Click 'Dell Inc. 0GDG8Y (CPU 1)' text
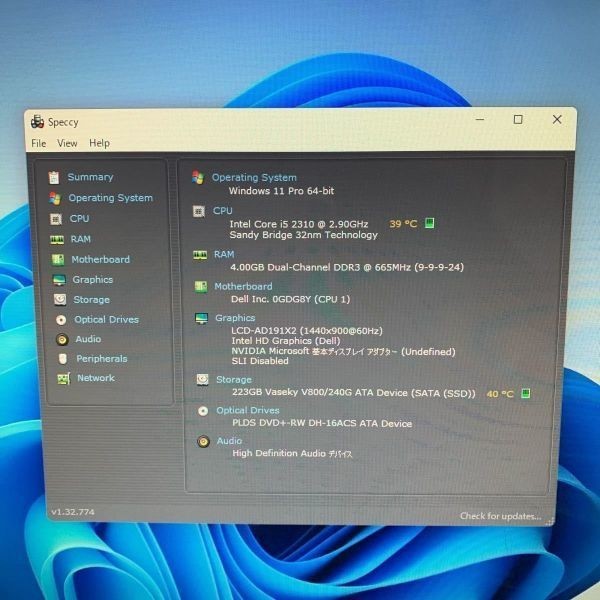This screenshot has width=600, height=600. [290, 299]
